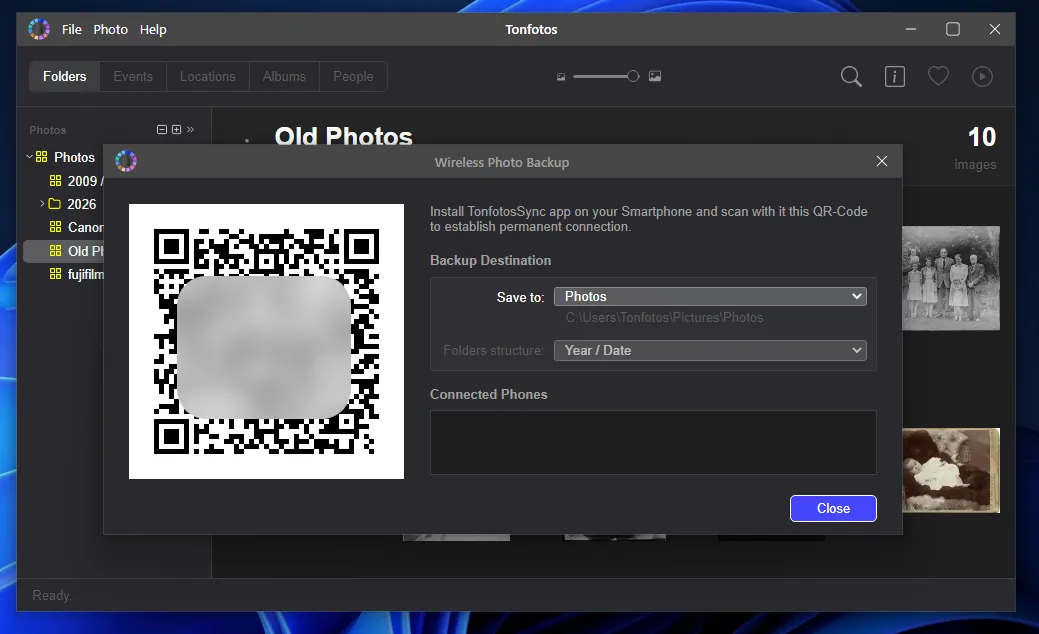Collapse all folders with the minus icon
This screenshot has height=634, width=1039.
tap(162, 129)
